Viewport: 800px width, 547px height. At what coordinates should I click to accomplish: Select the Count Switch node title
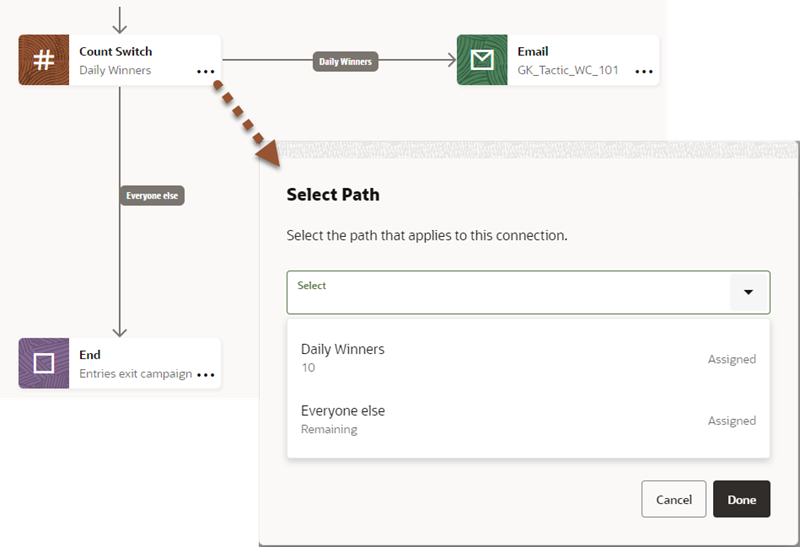[116, 51]
